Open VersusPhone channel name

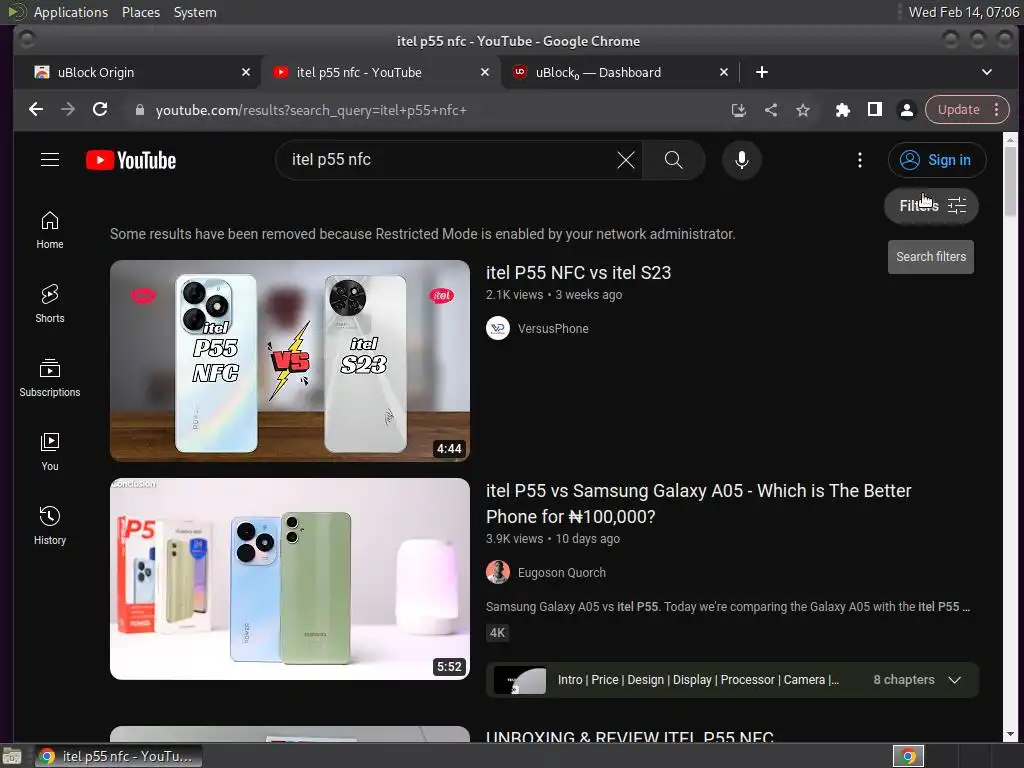point(553,328)
